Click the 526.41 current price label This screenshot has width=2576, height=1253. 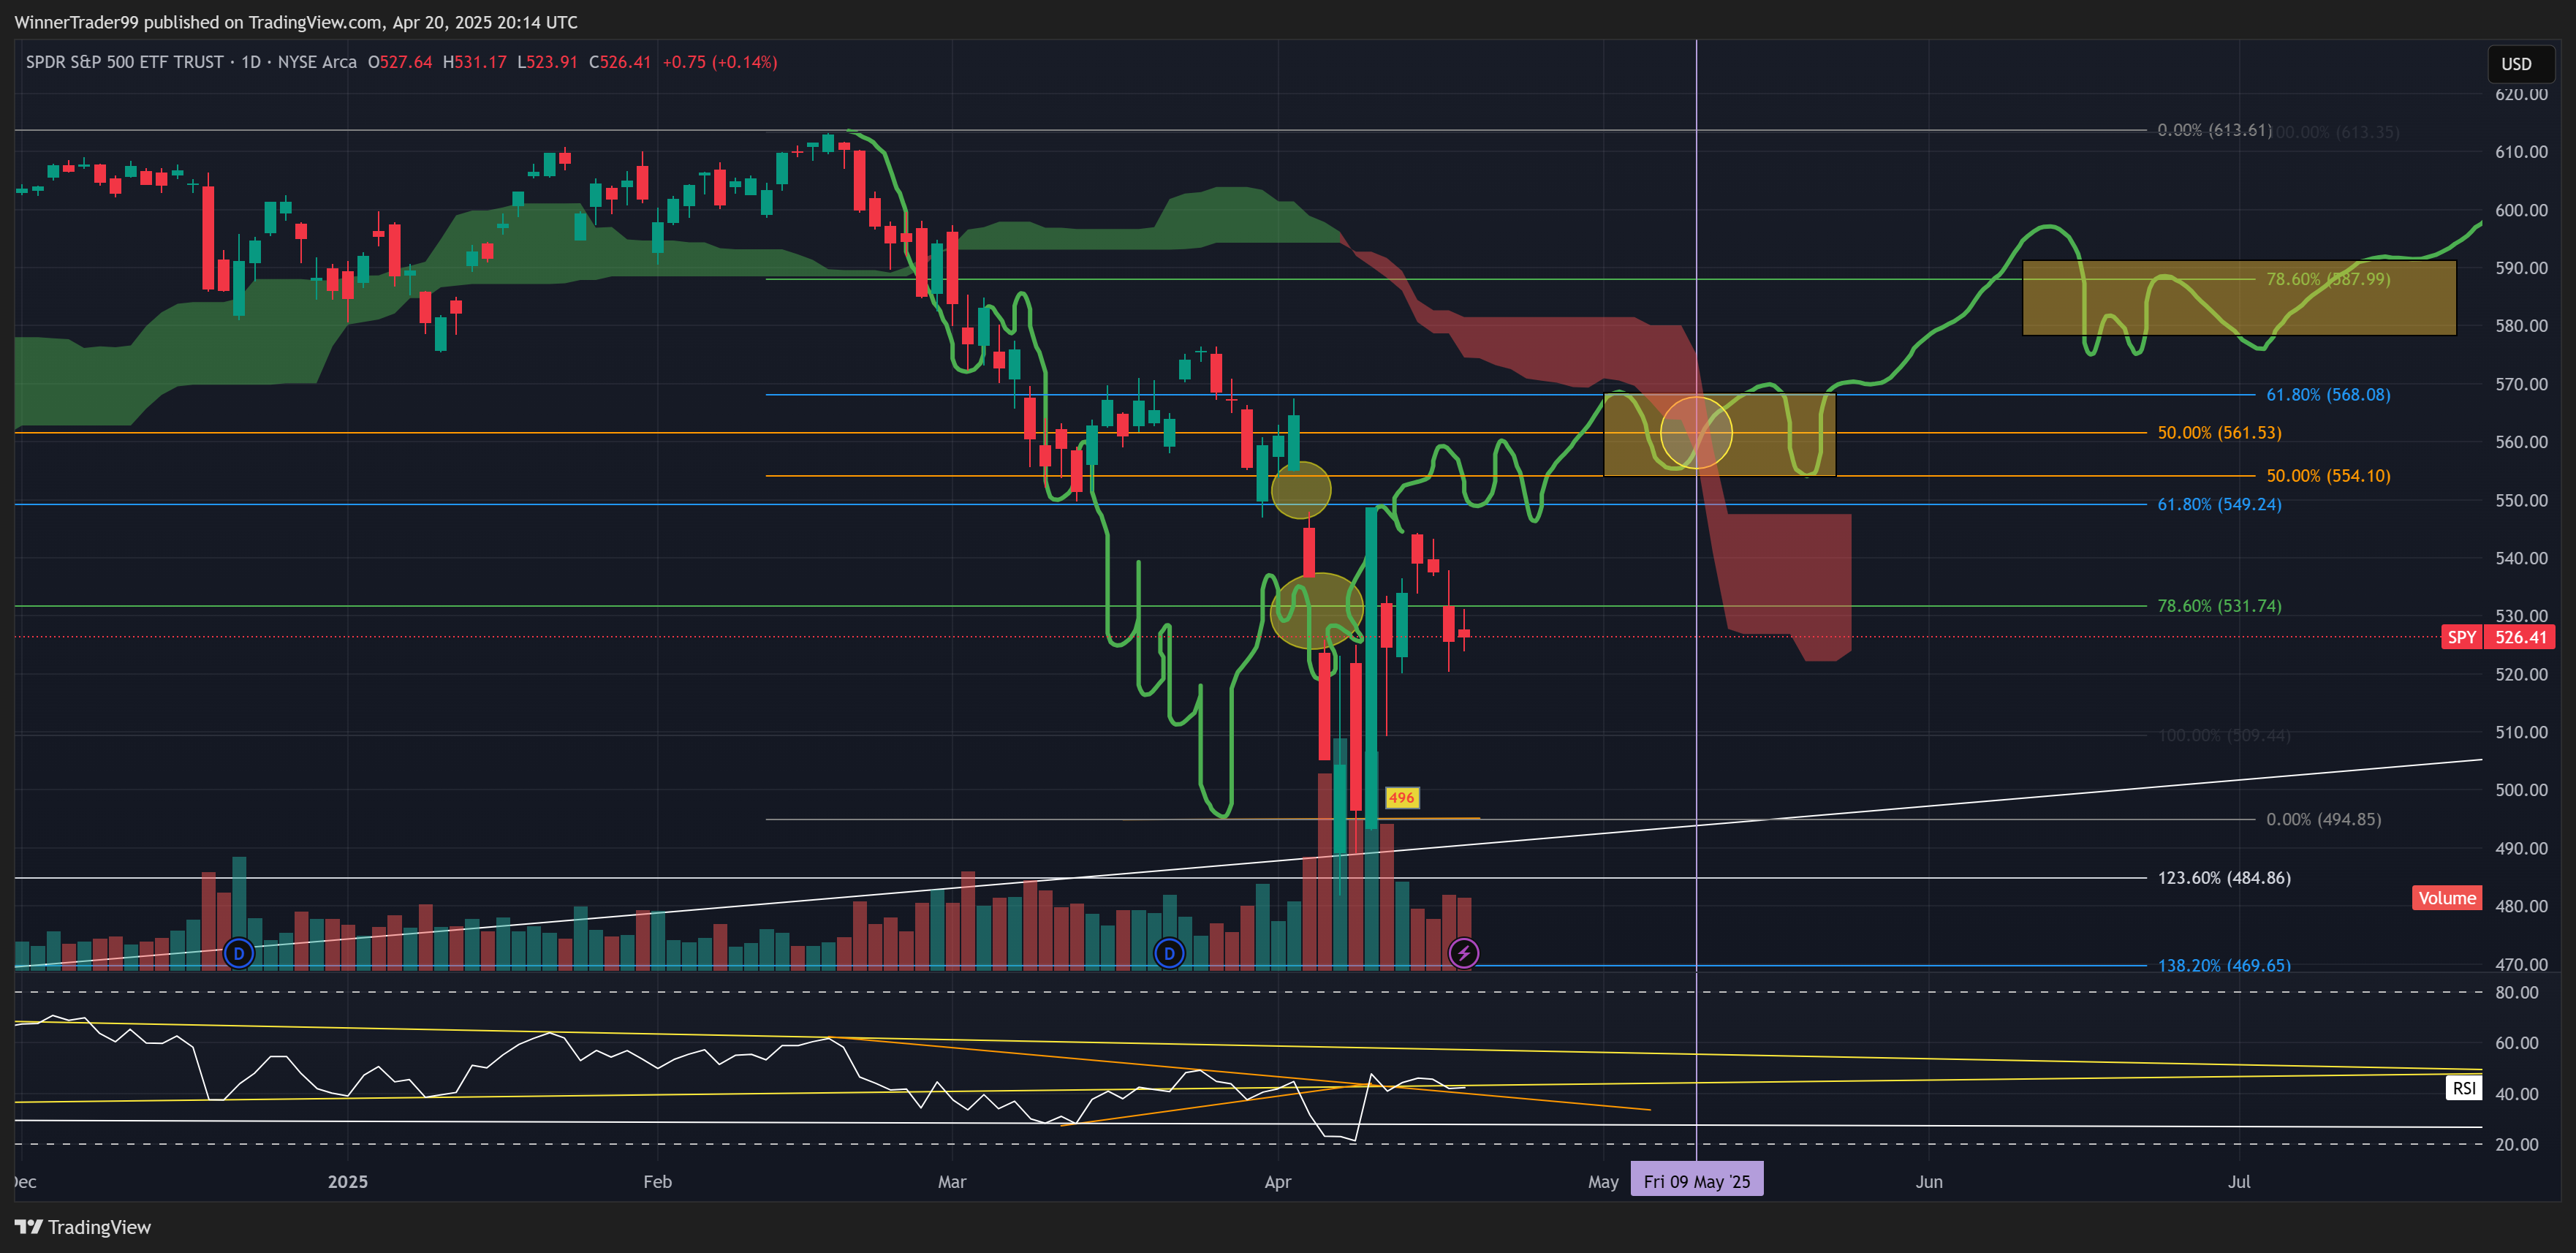coord(2520,637)
